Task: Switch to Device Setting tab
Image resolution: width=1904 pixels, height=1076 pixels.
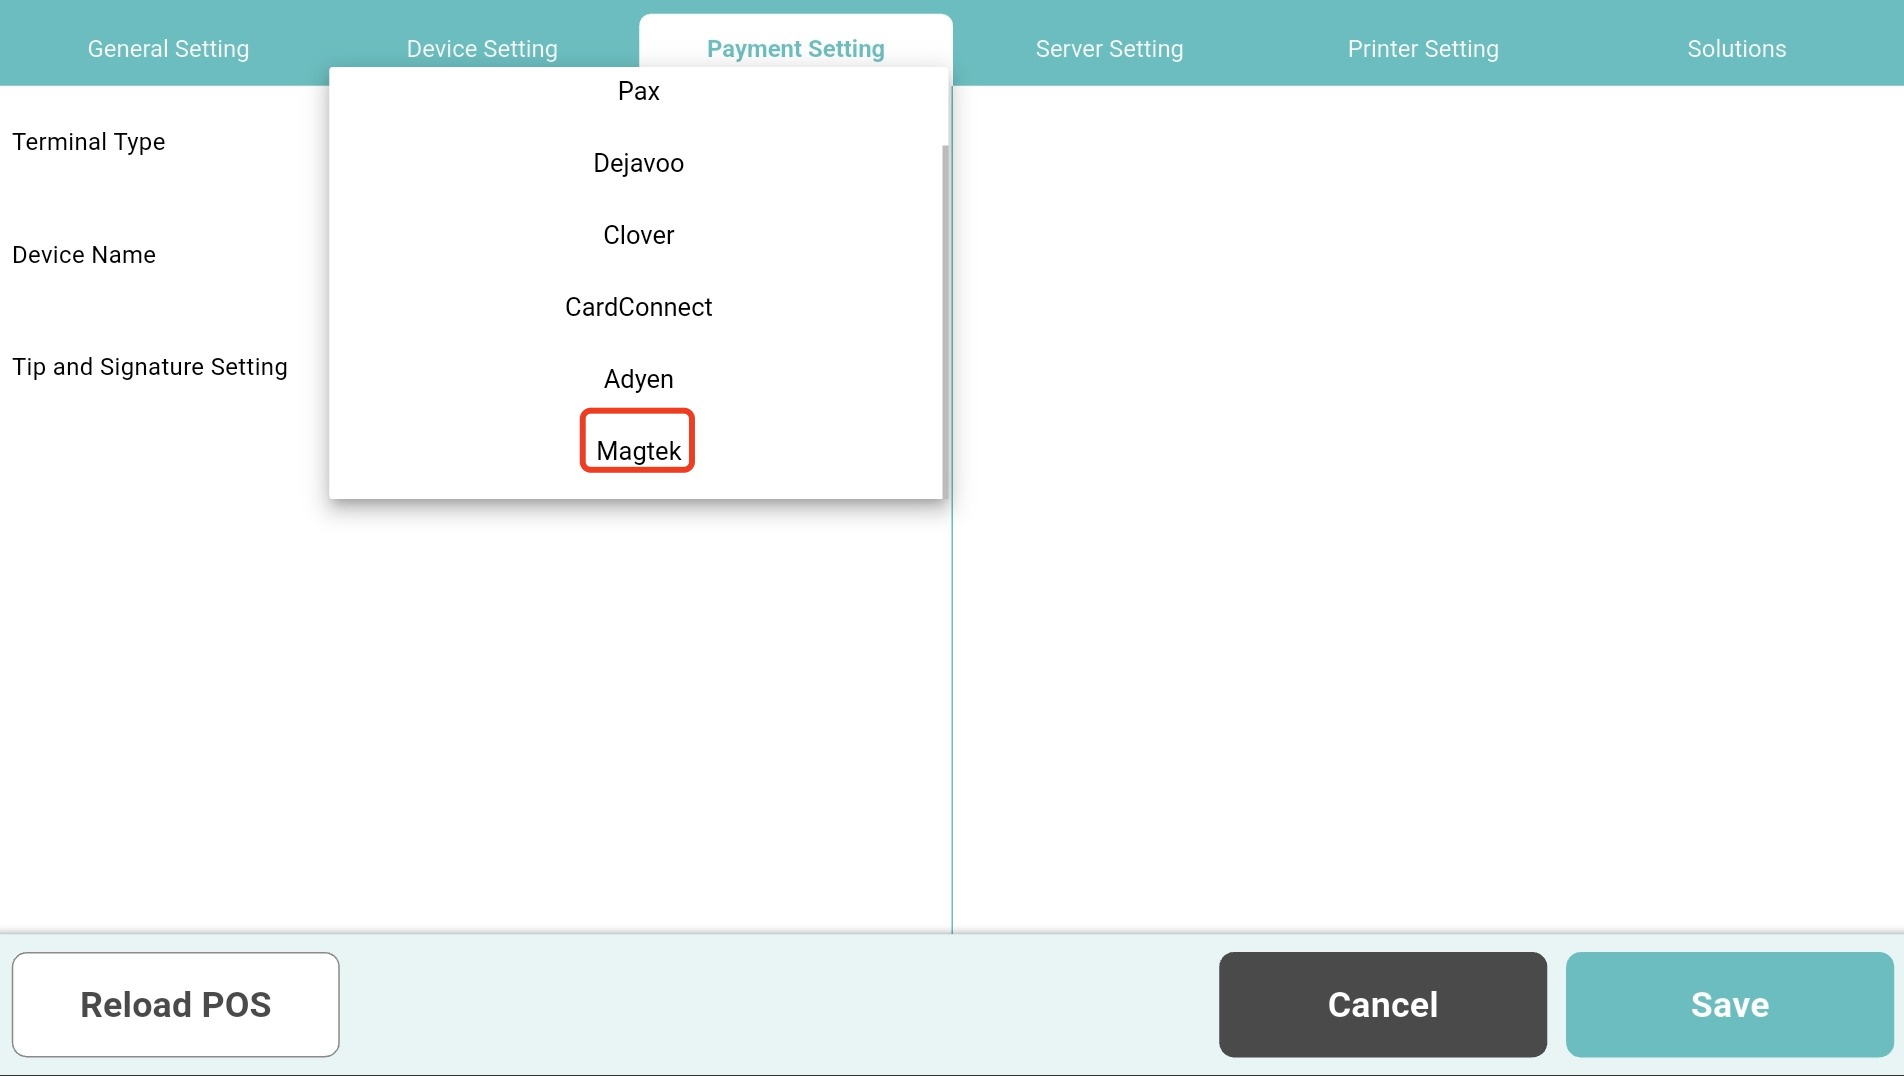Action: pos(482,49)
